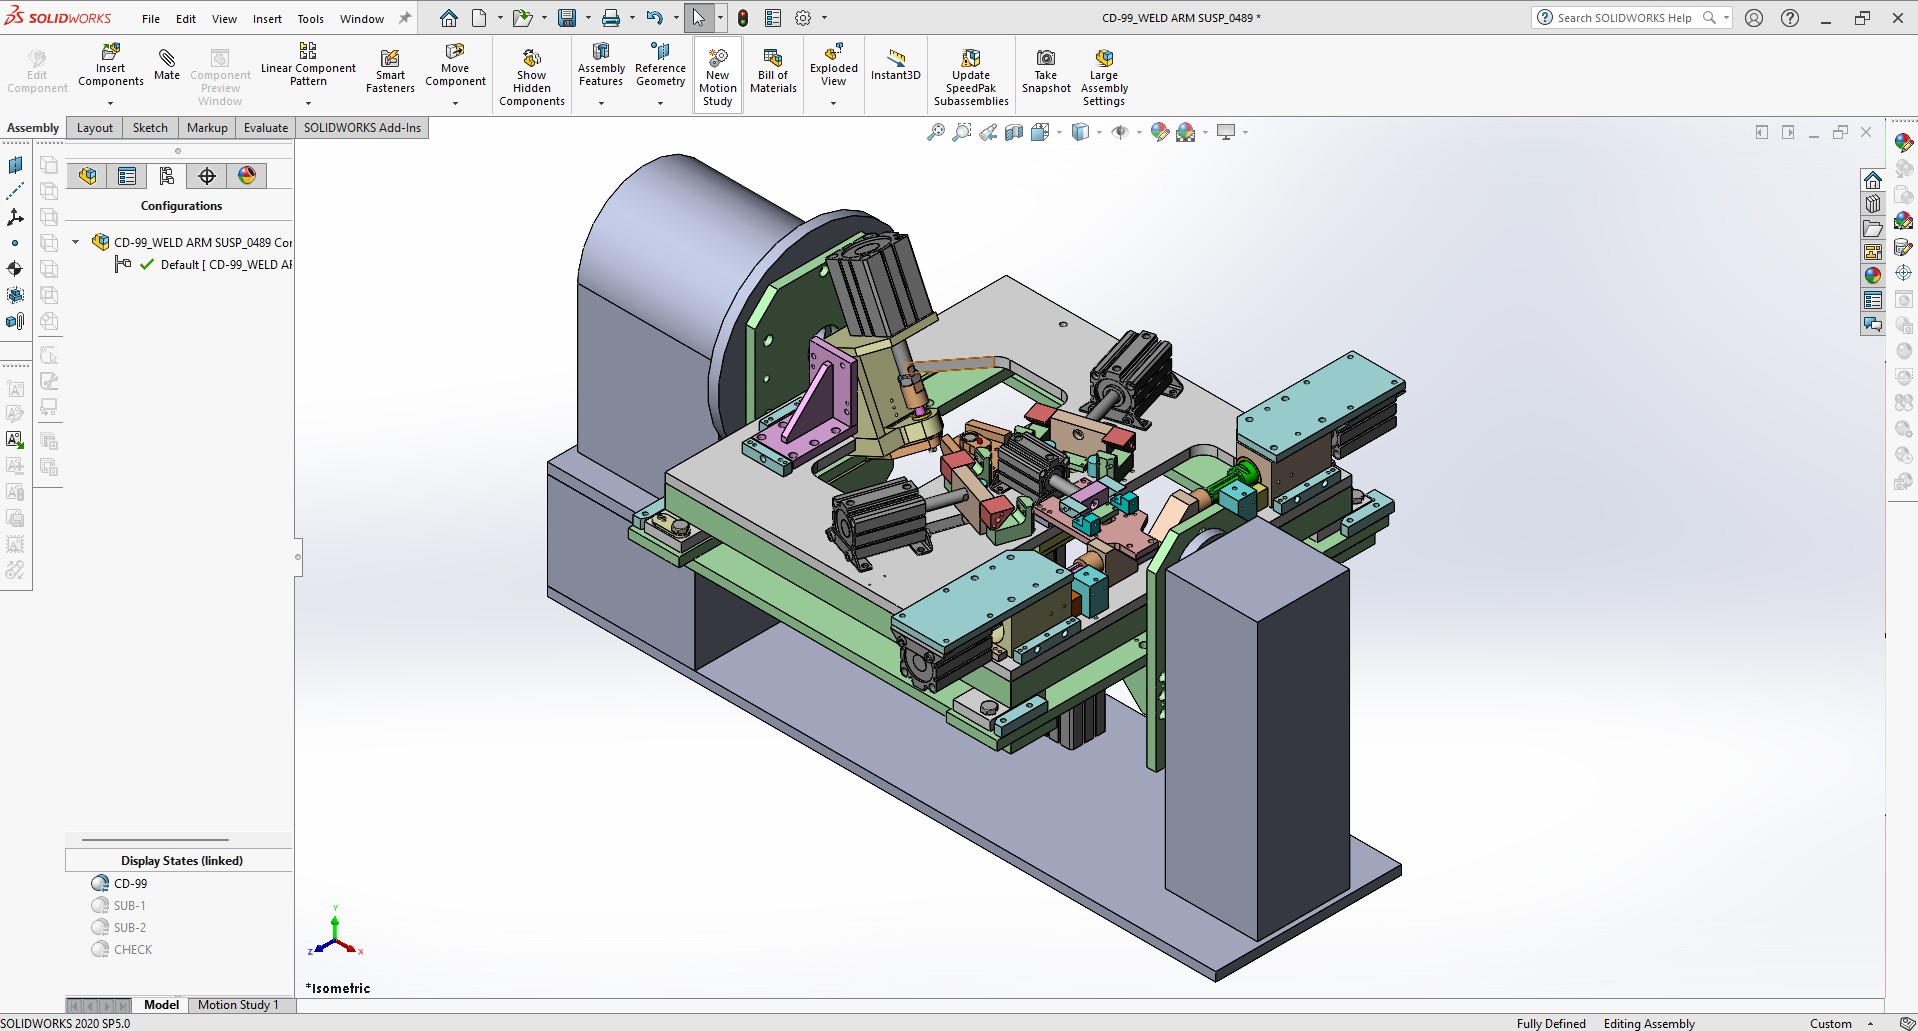The image size is (1918, 1031).
Task: Open the Tools menu
Action: point(310,18)
